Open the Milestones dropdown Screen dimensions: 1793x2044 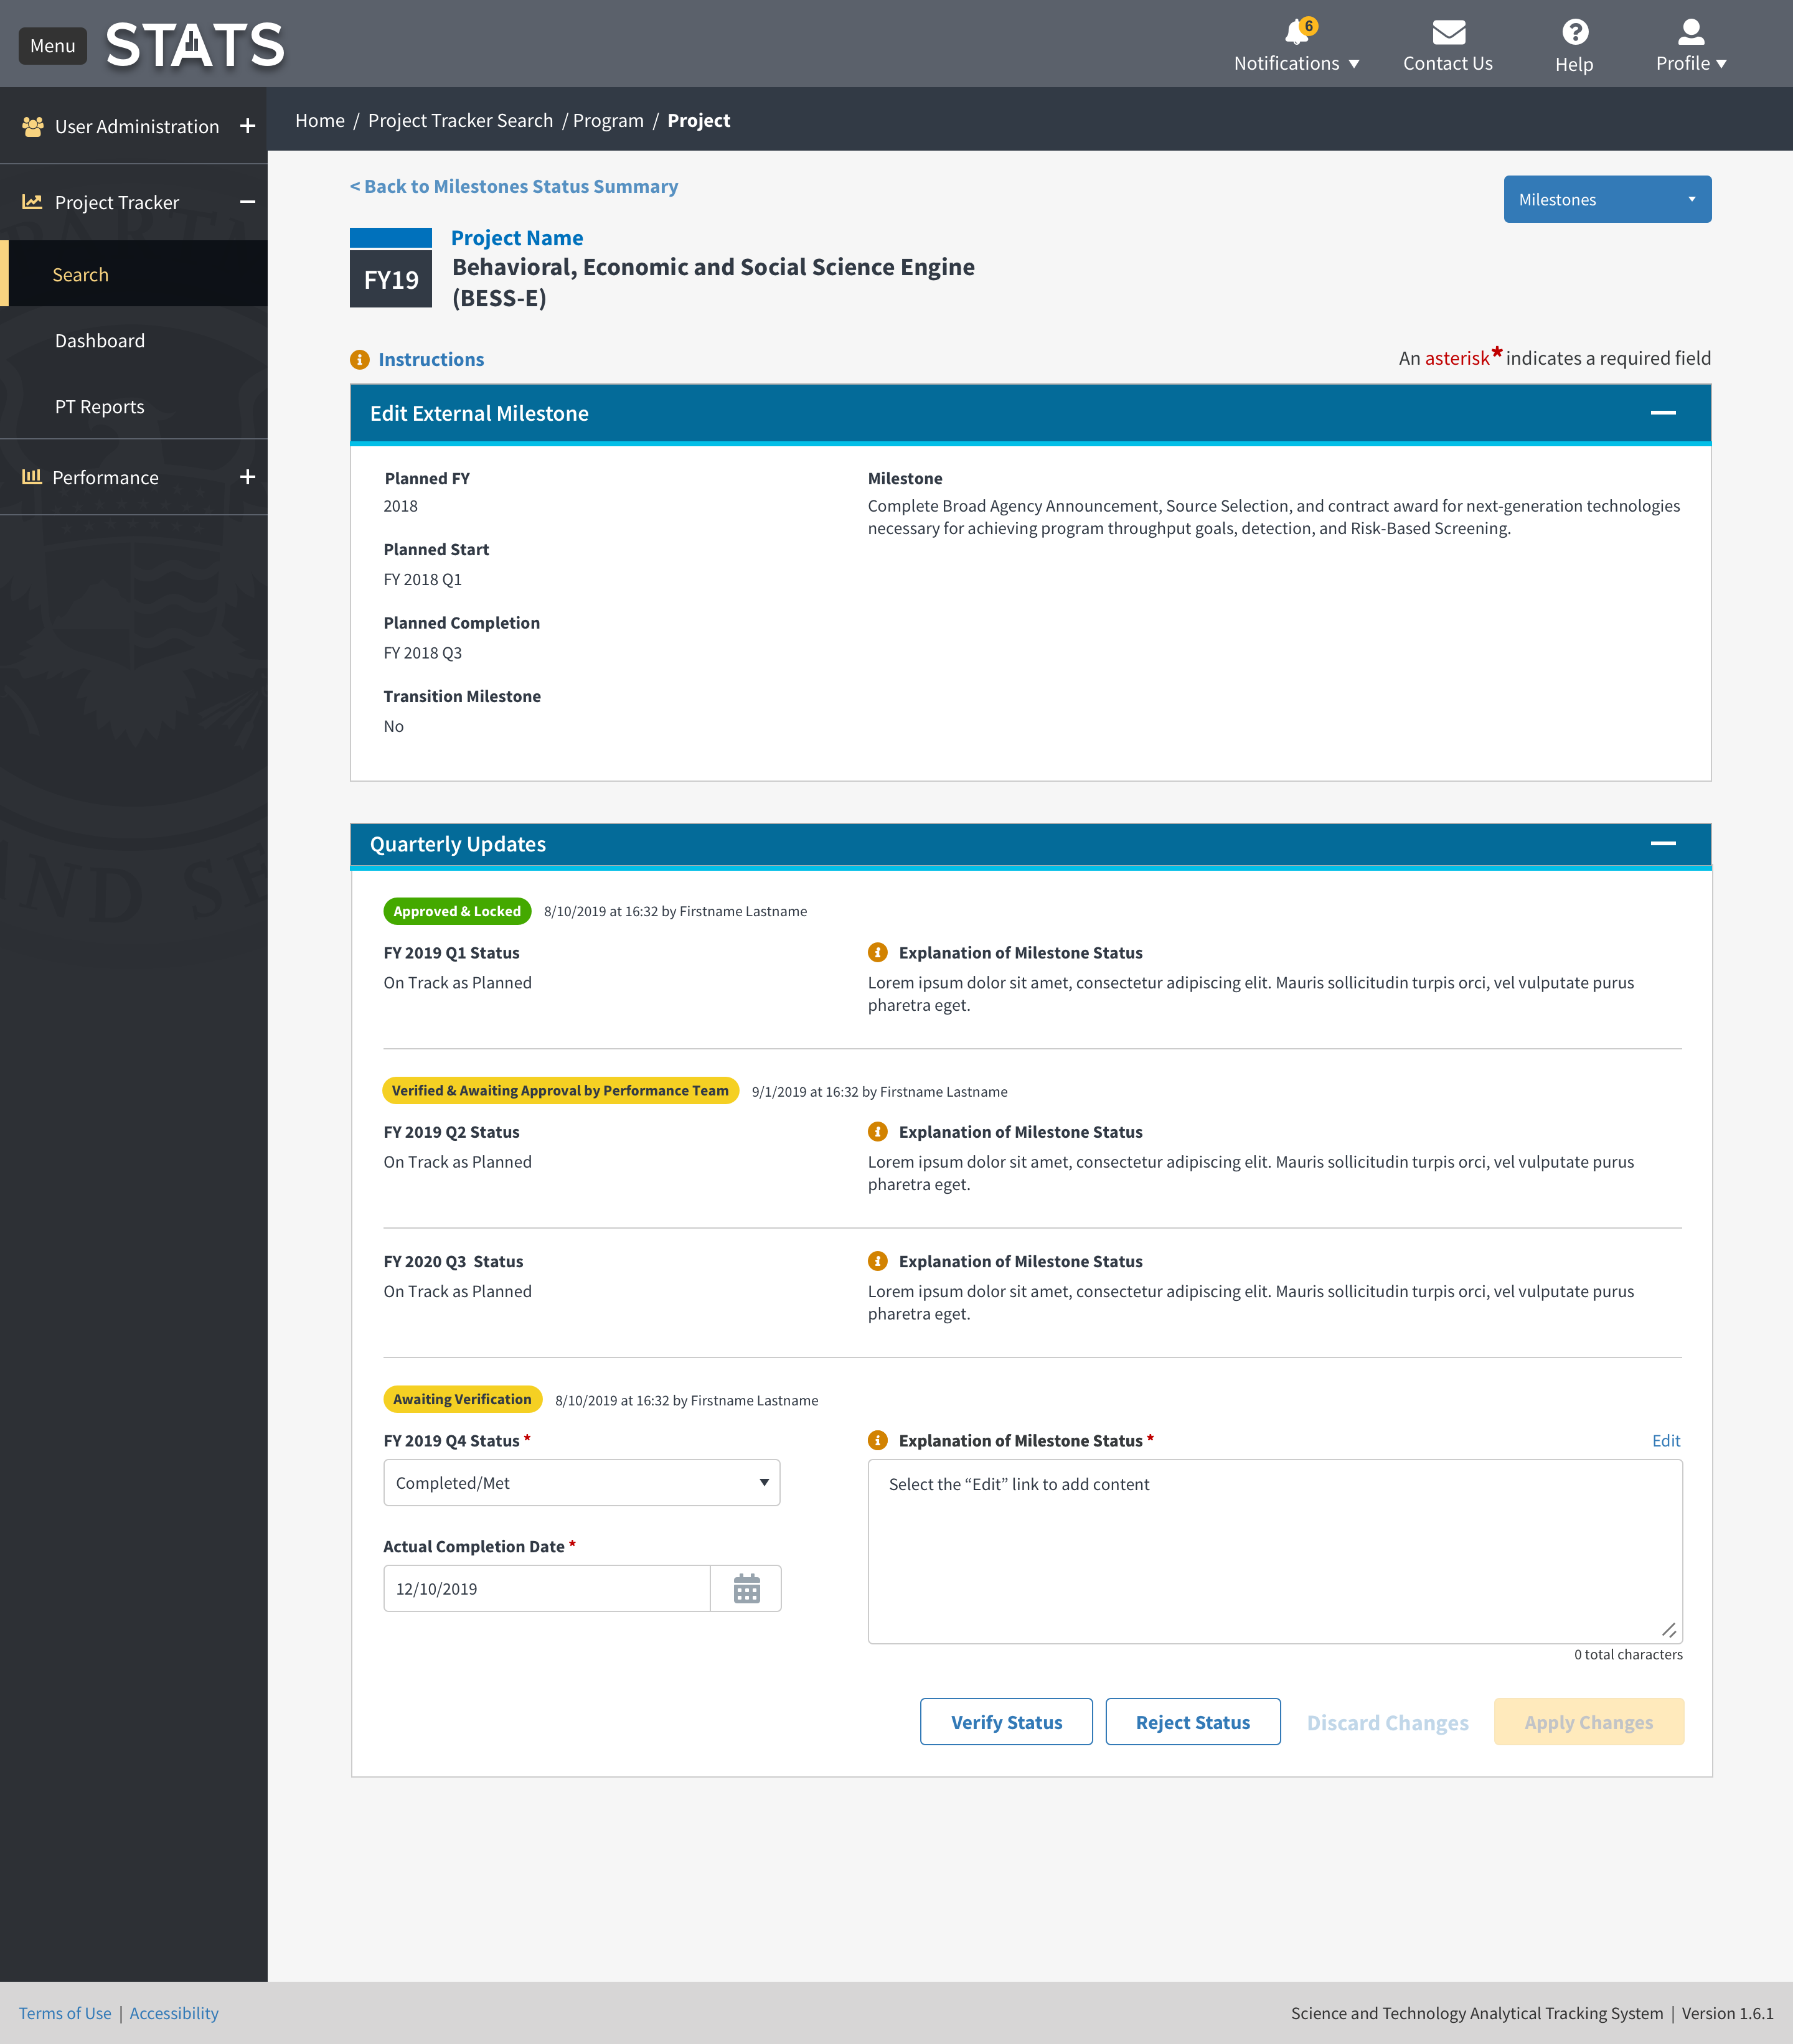pos(1606,198)
